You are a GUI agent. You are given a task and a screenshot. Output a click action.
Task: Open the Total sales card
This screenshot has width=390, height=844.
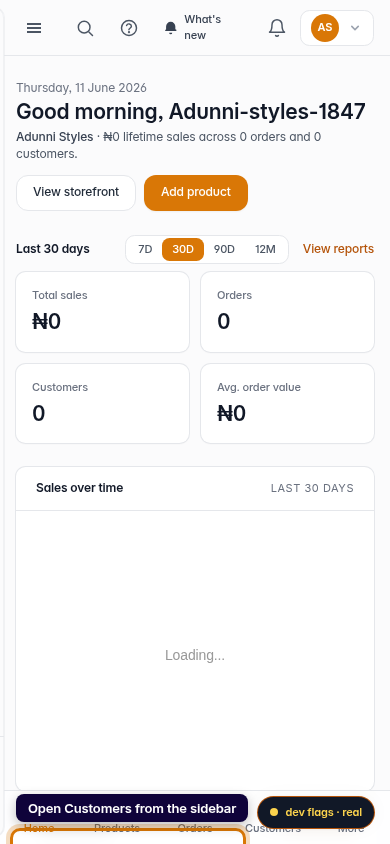point(102,312)
